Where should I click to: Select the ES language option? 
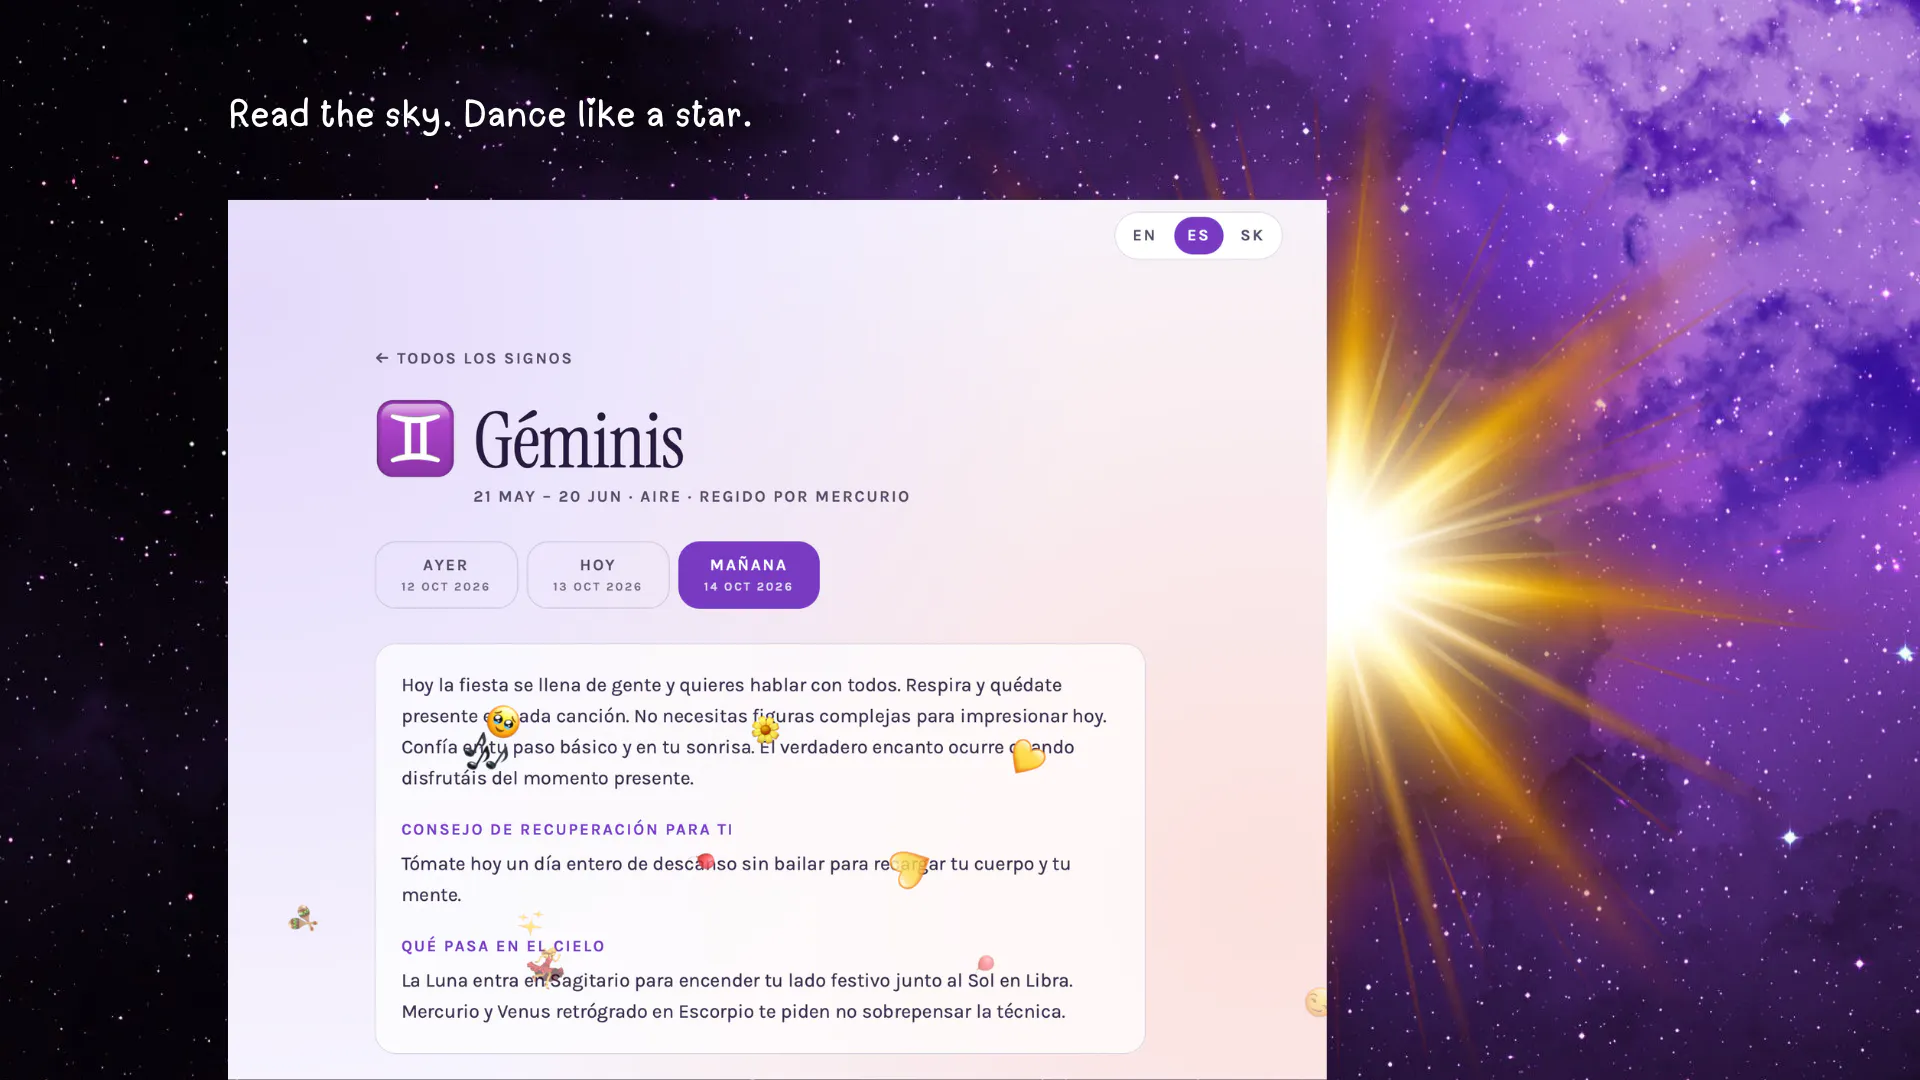click(1198, 236)
